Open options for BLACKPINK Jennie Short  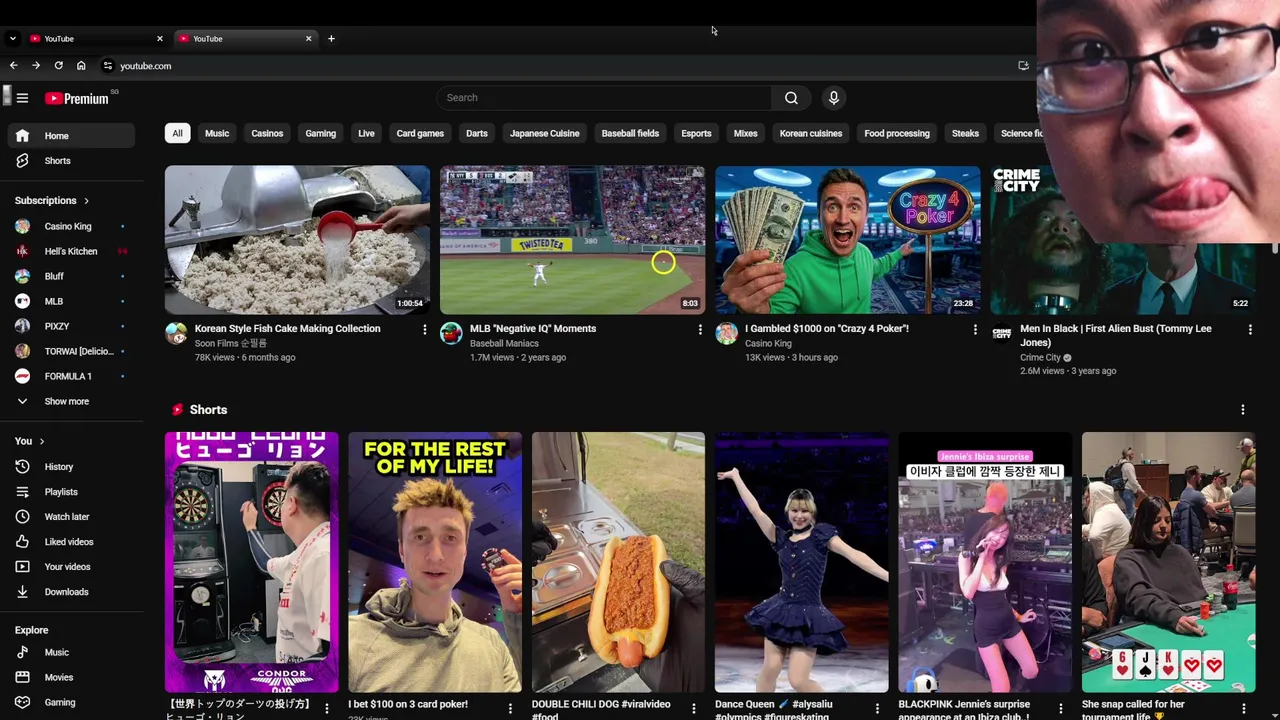coord(1061,709)
